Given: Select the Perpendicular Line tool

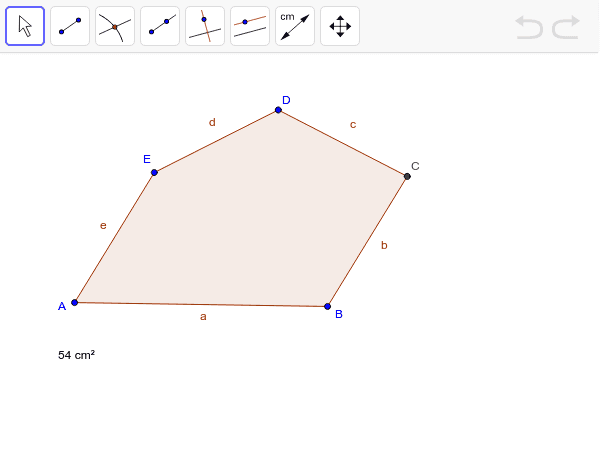Looking at the screenshot, I should [x=205, y=26].
